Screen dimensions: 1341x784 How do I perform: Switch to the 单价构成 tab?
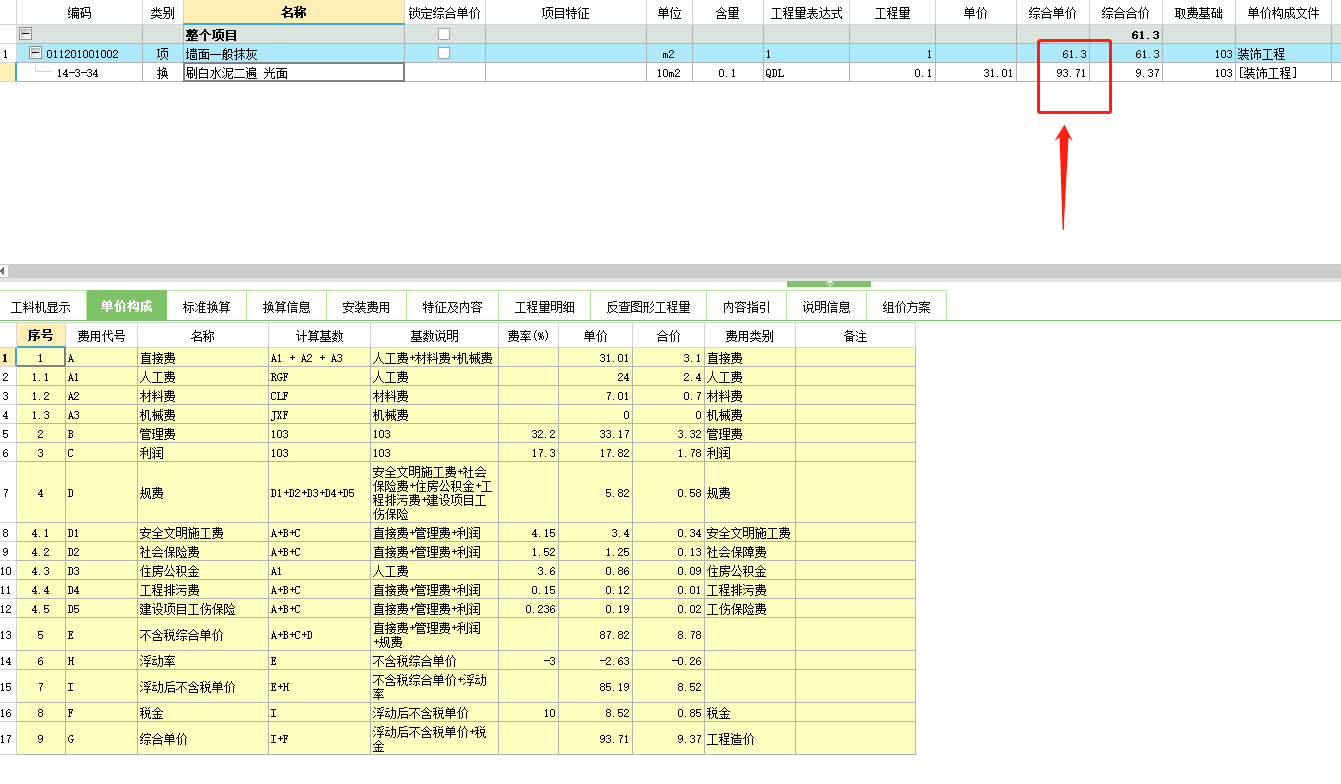pos(127,307)
